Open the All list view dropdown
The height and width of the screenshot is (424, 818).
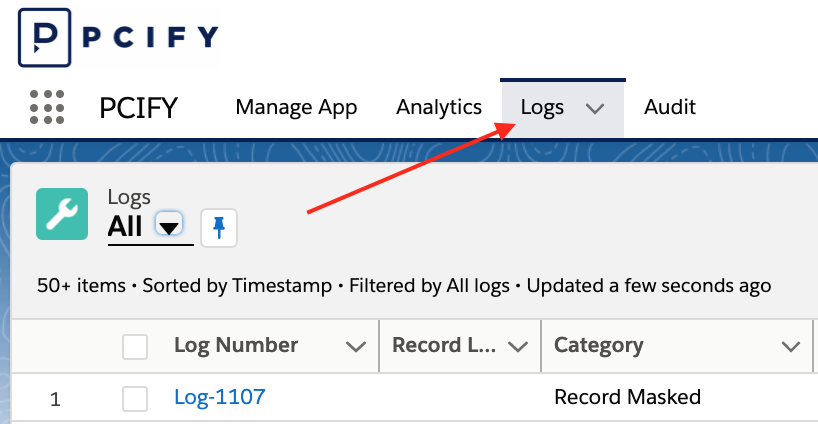169,225
